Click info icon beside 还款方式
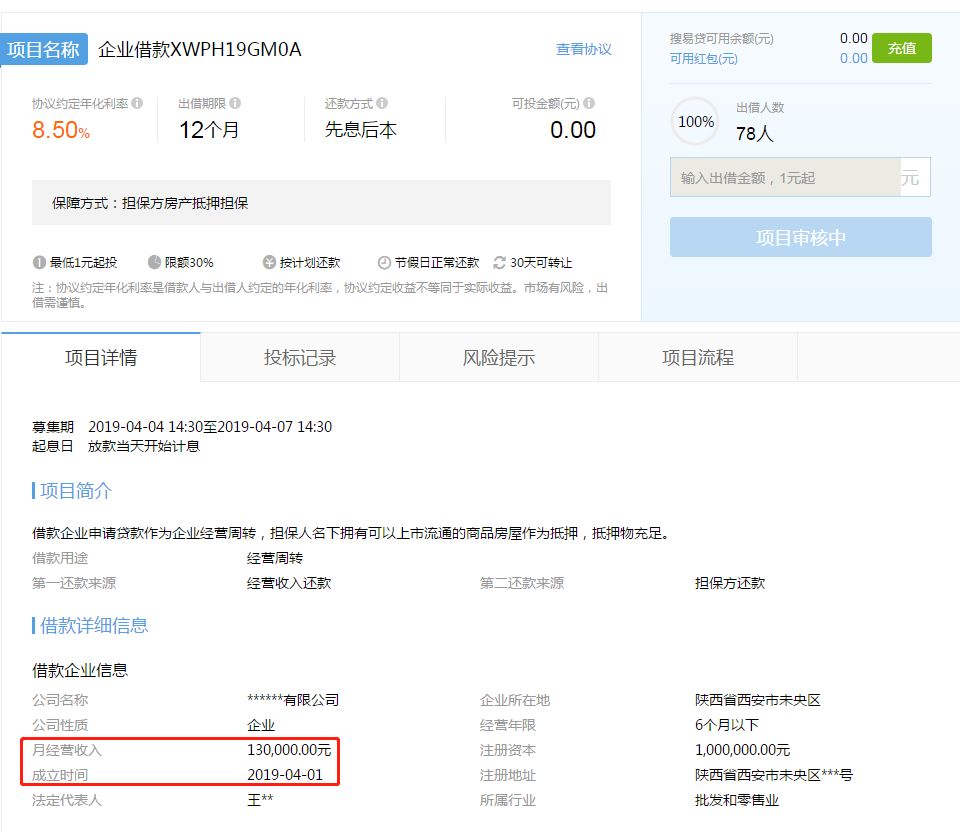Screen dimensions: 960x832 pyautogui.click(x=382, y=103)
